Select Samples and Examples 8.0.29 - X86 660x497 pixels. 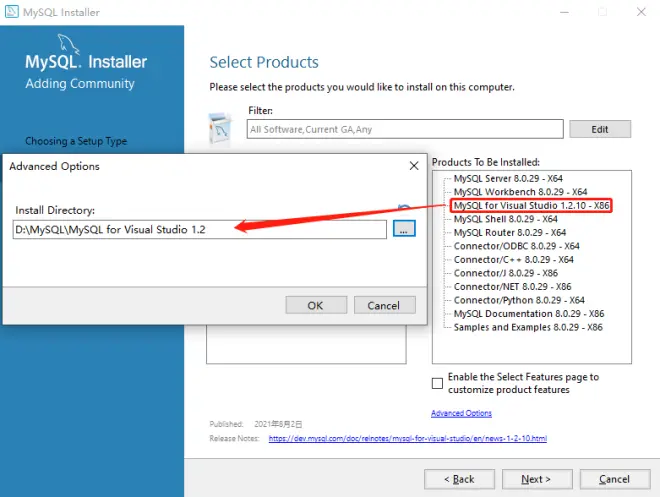point(528,327)
